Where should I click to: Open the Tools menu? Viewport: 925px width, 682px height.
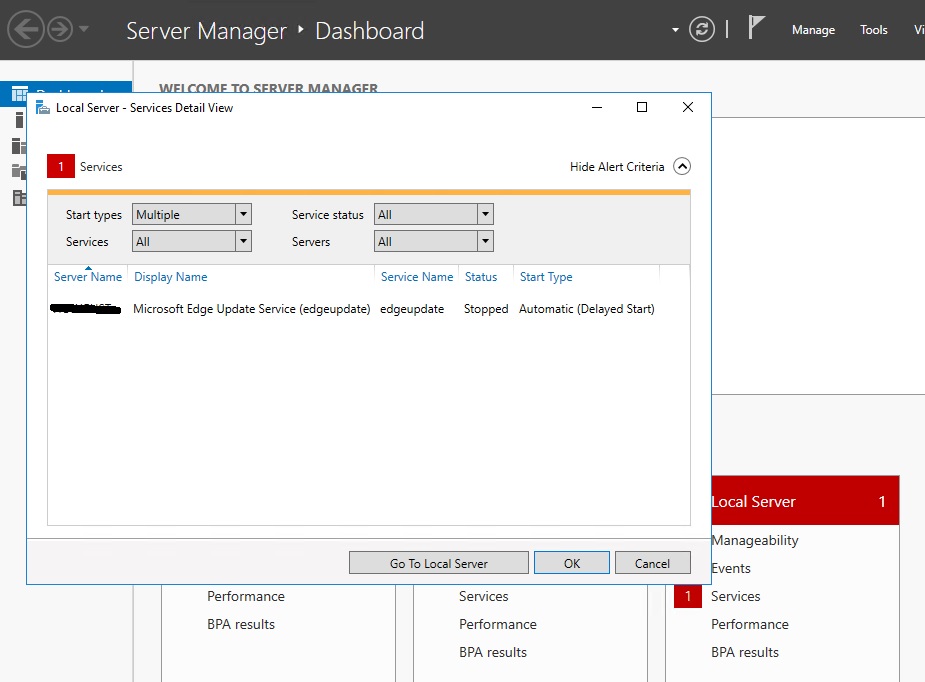[873, 29]
